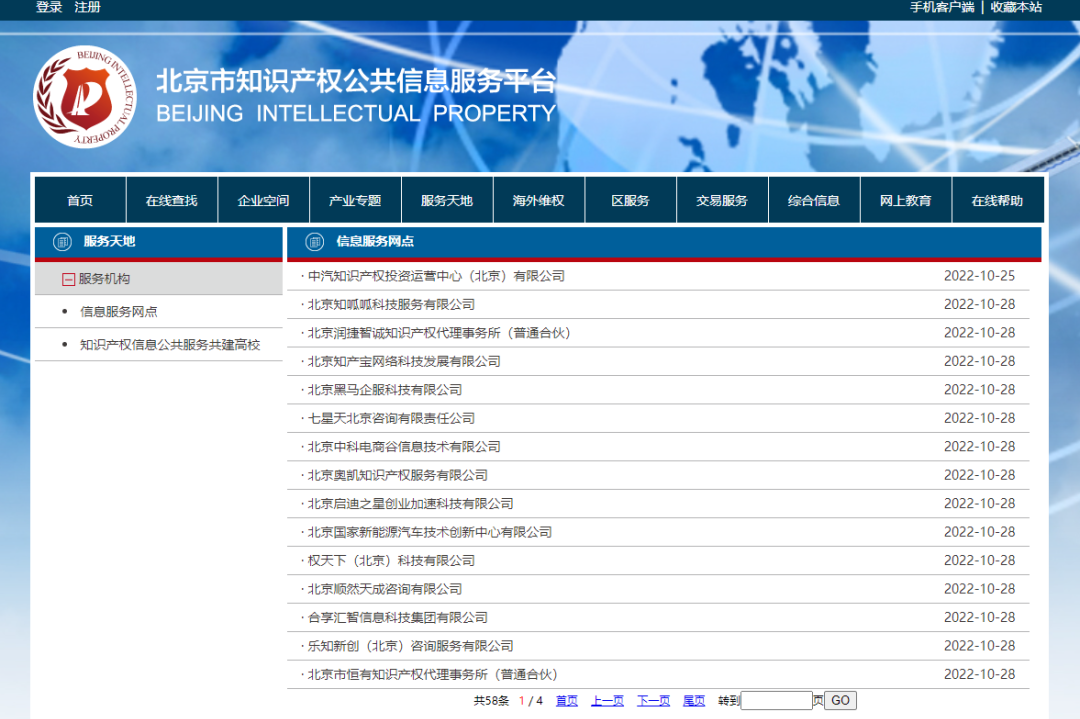Collapse the 服务机构 tree section
This screenshot has width=1080, height=719.
pyautogui.click(x=68, y=279)
